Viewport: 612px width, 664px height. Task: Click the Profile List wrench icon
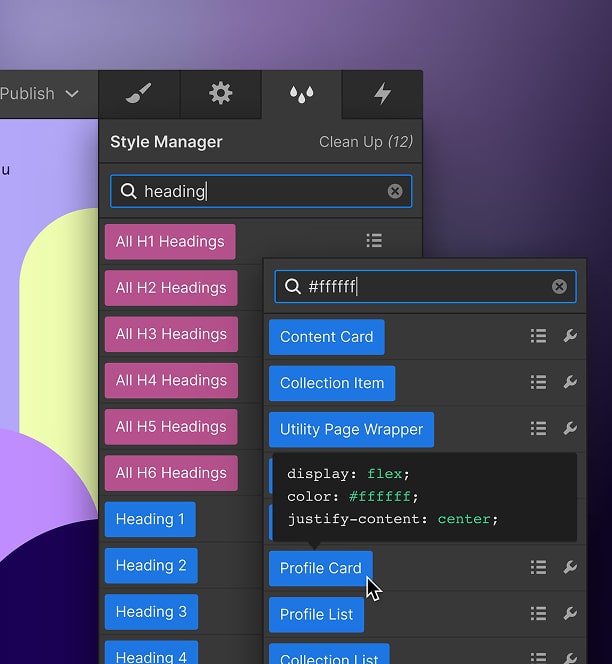pyautogui.click(x=570, y=614)
